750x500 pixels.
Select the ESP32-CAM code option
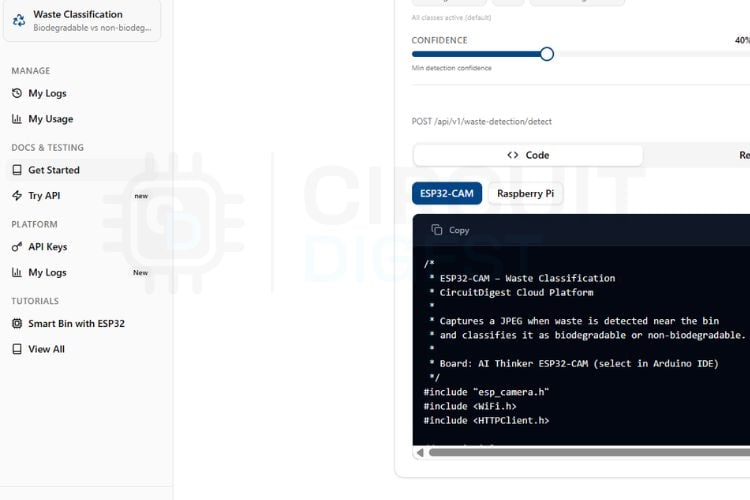(447, 193)
